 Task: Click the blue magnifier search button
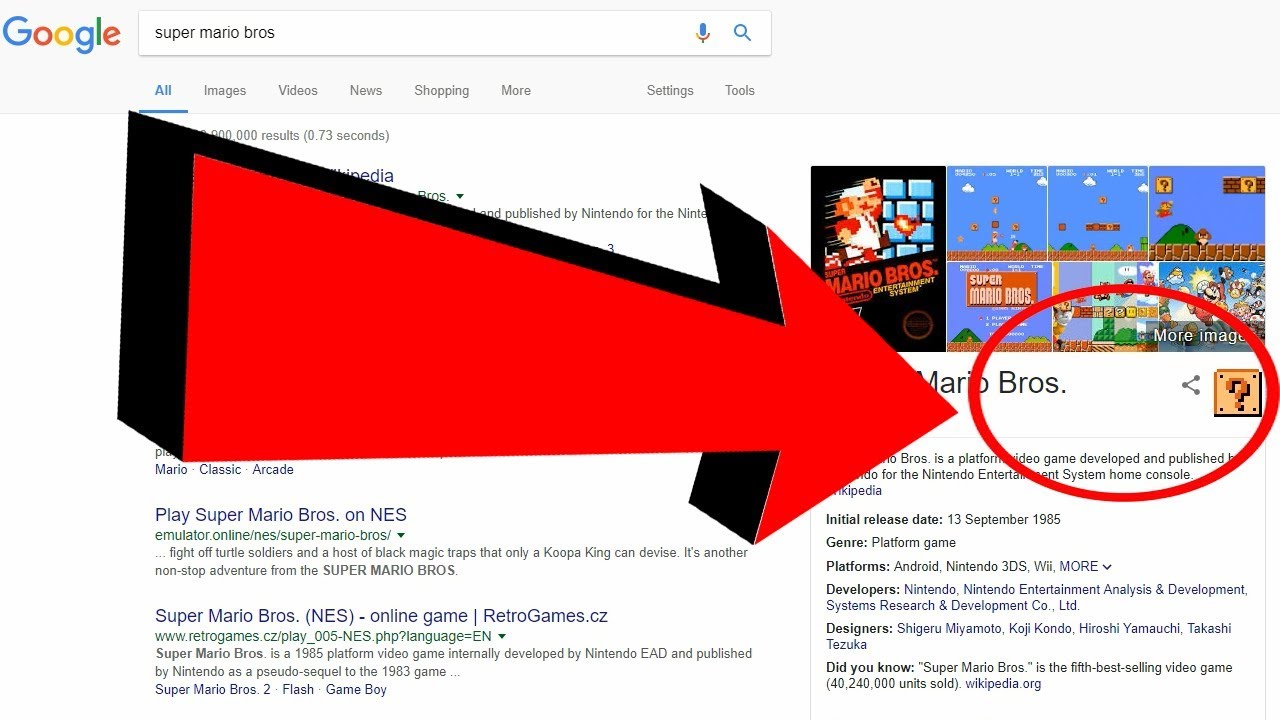742,33
